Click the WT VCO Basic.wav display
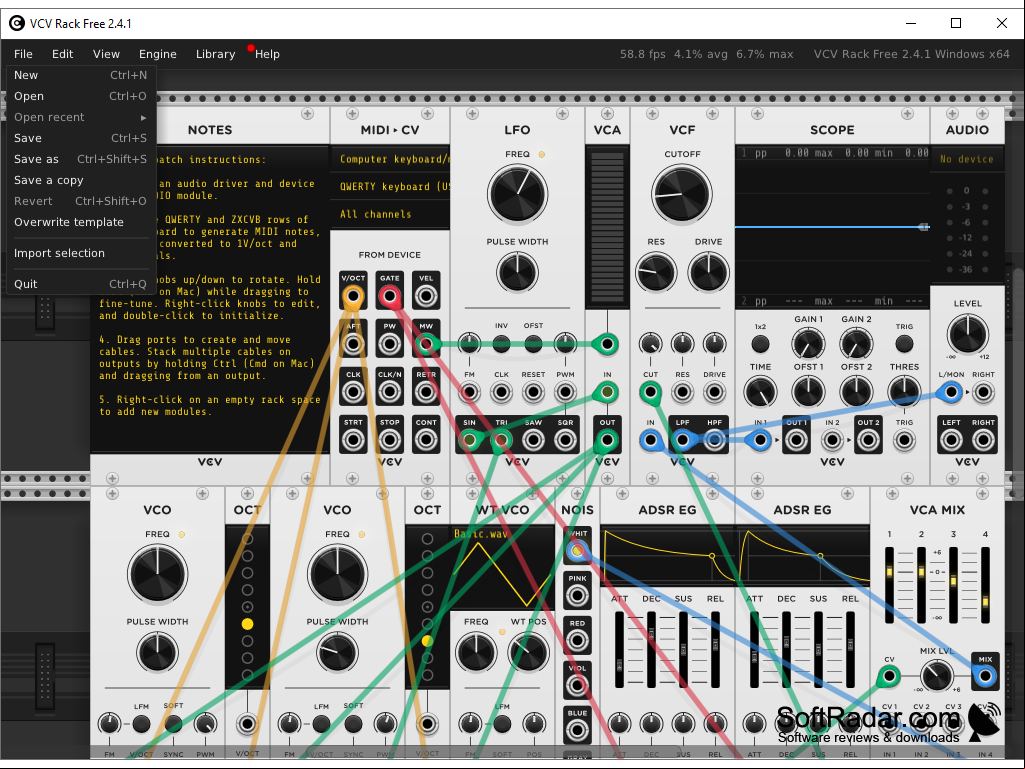The height and width of the screenshot is (769, 1025). click(x=502, y=568)
